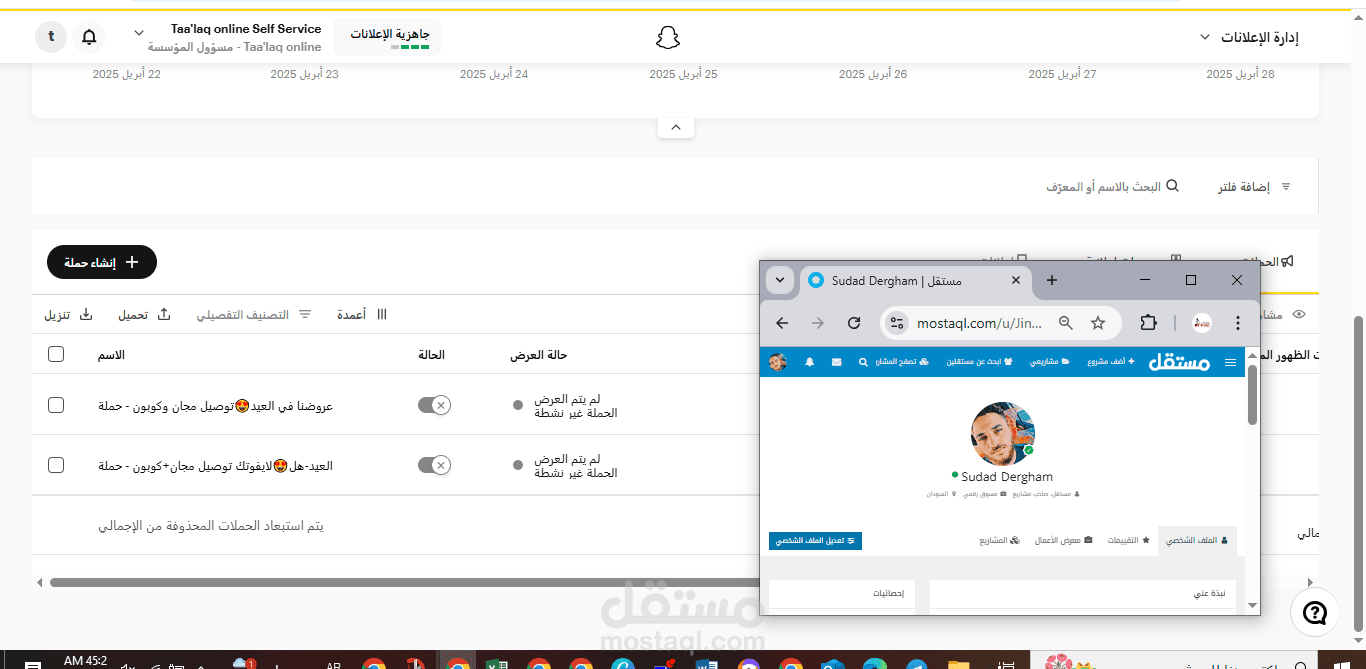Open the Chrome extensions puzzle icon
The width and height of the screenshot is (1366, 669).
(x=1148, y=323)
